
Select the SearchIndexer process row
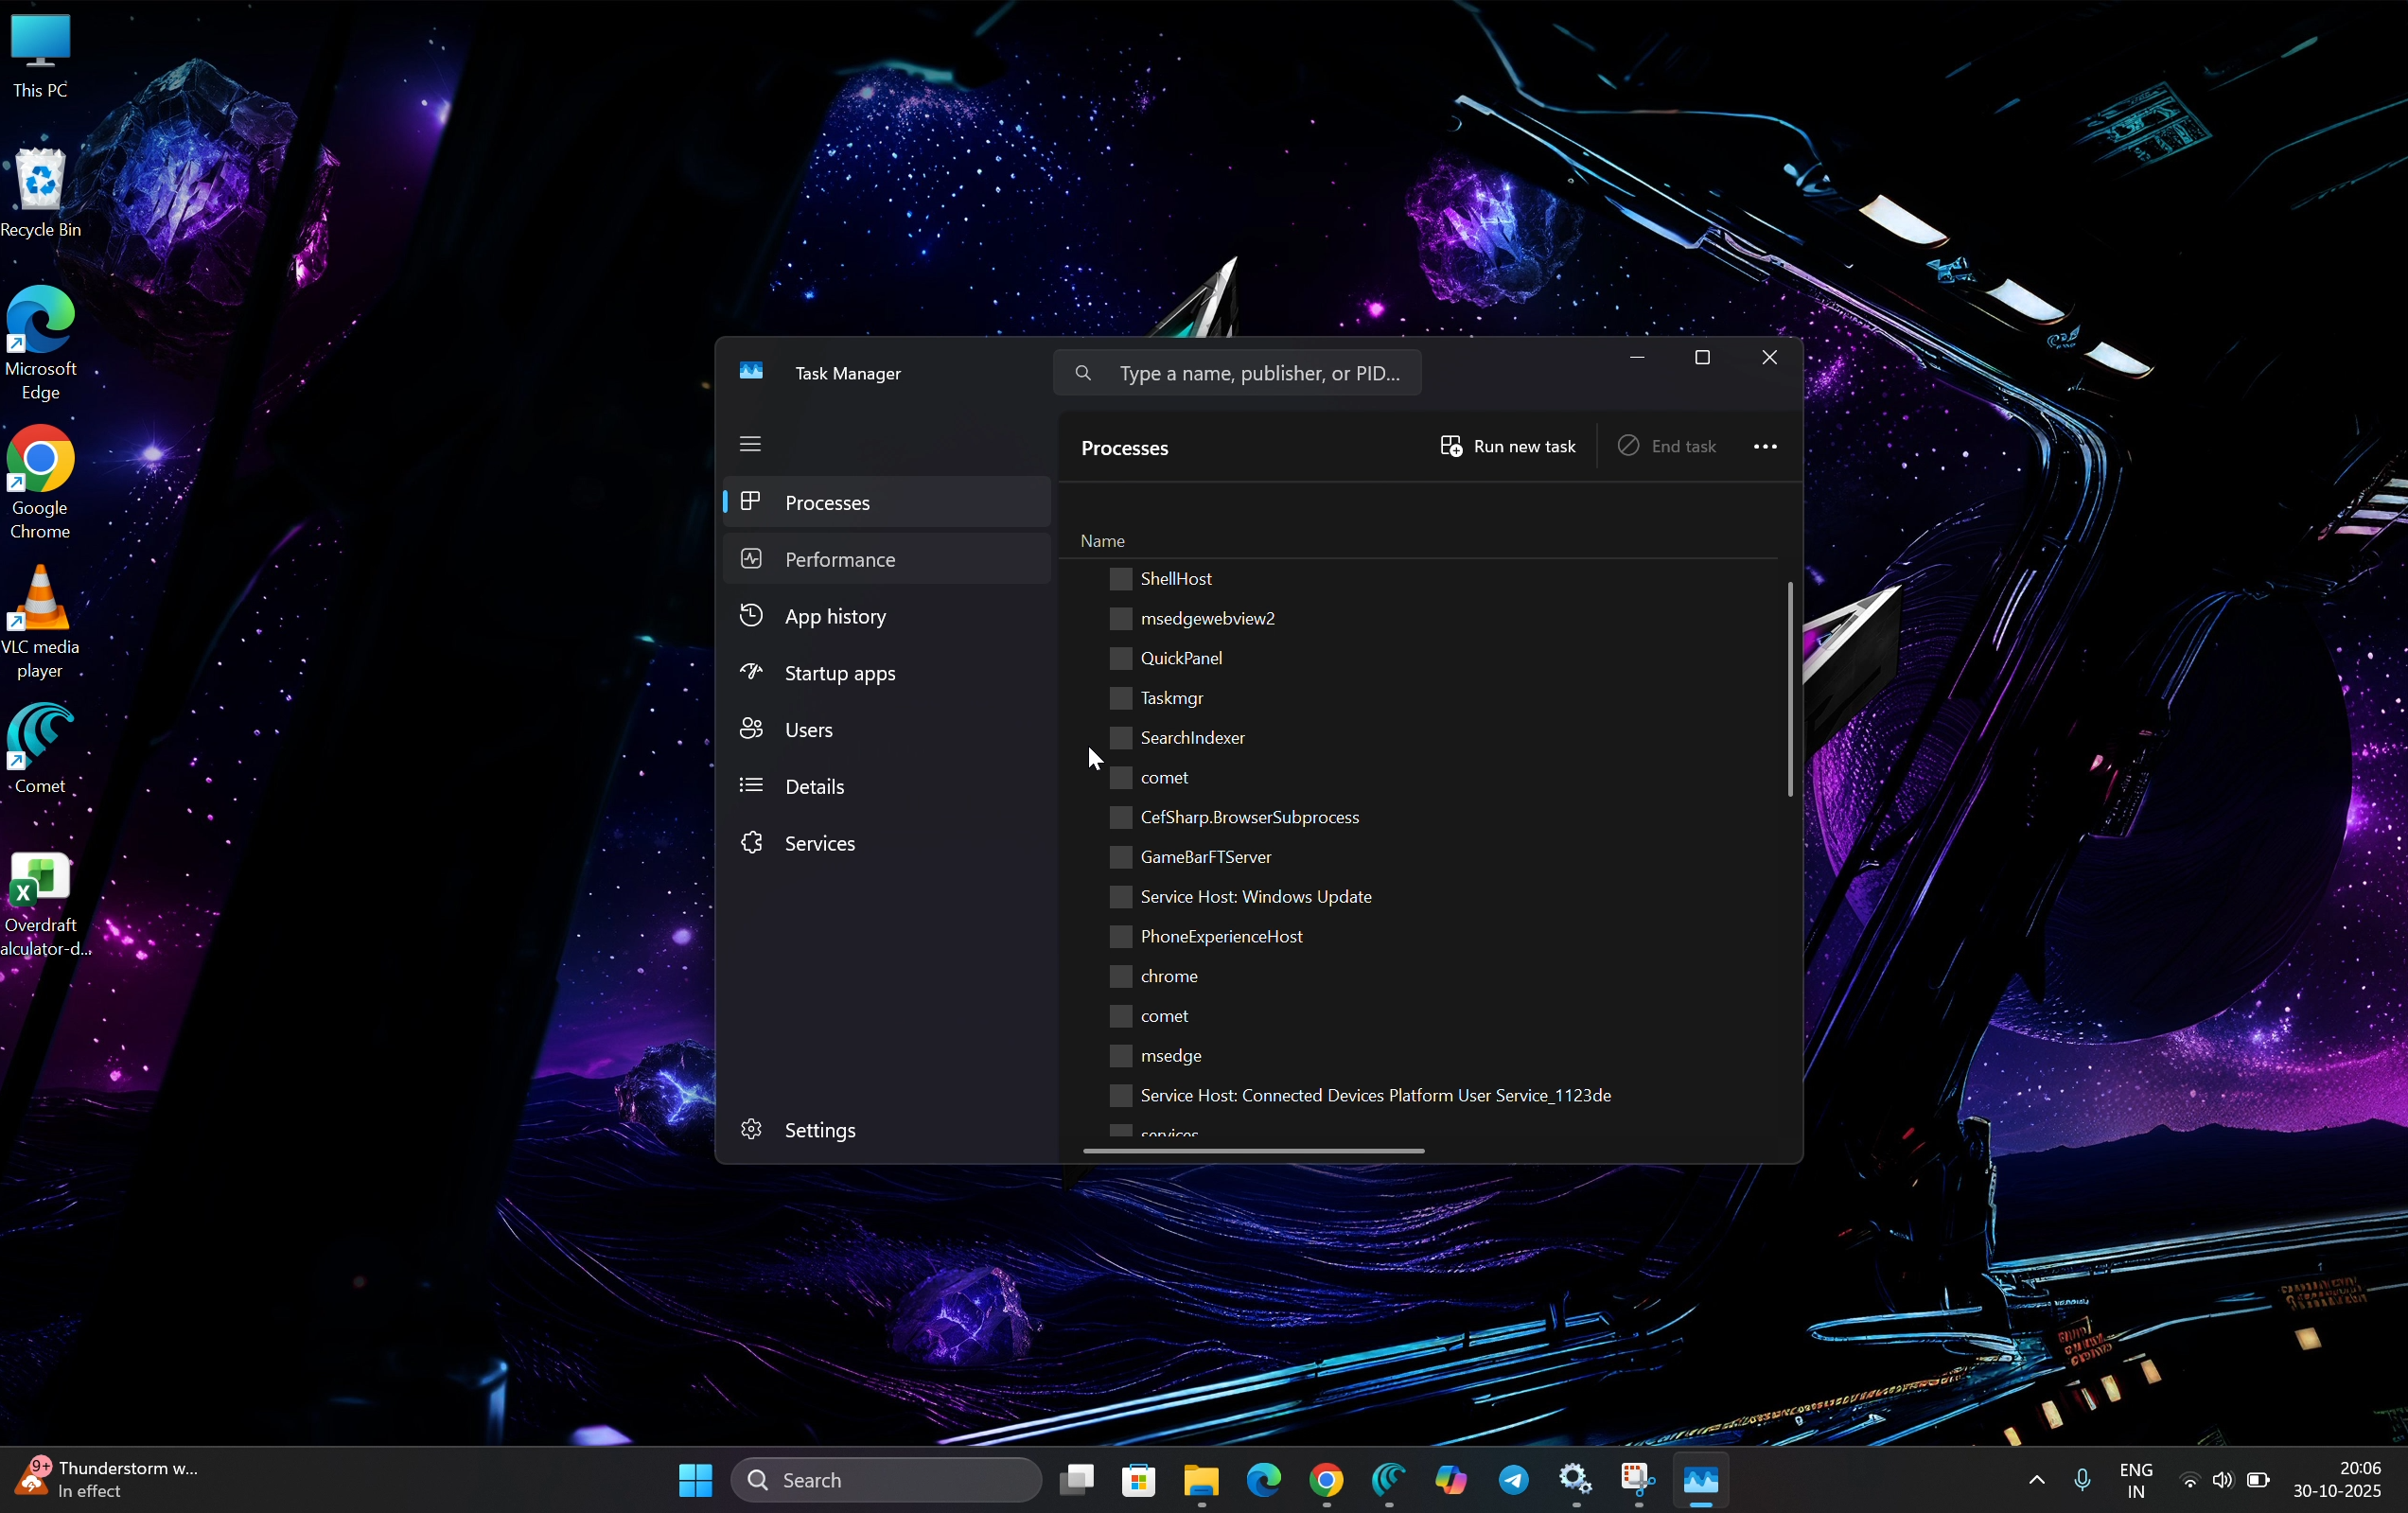pyautogui.click(x=1192, y=738)
